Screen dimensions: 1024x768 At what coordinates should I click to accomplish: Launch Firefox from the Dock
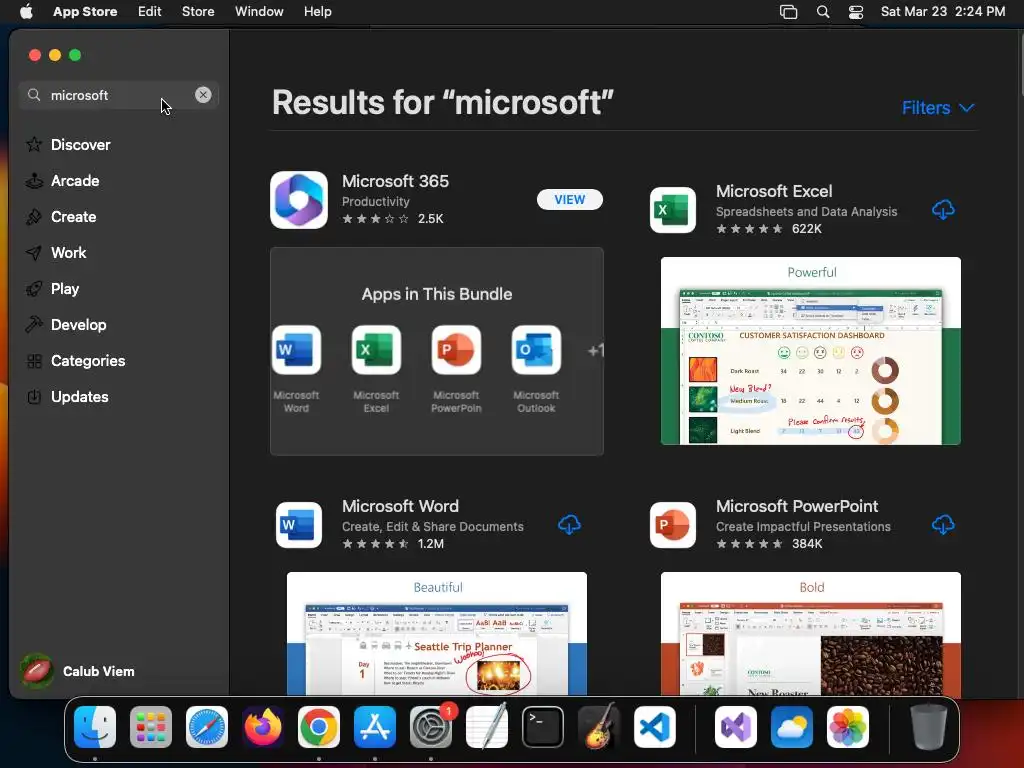pyautogui.click(x=263, y=727)
